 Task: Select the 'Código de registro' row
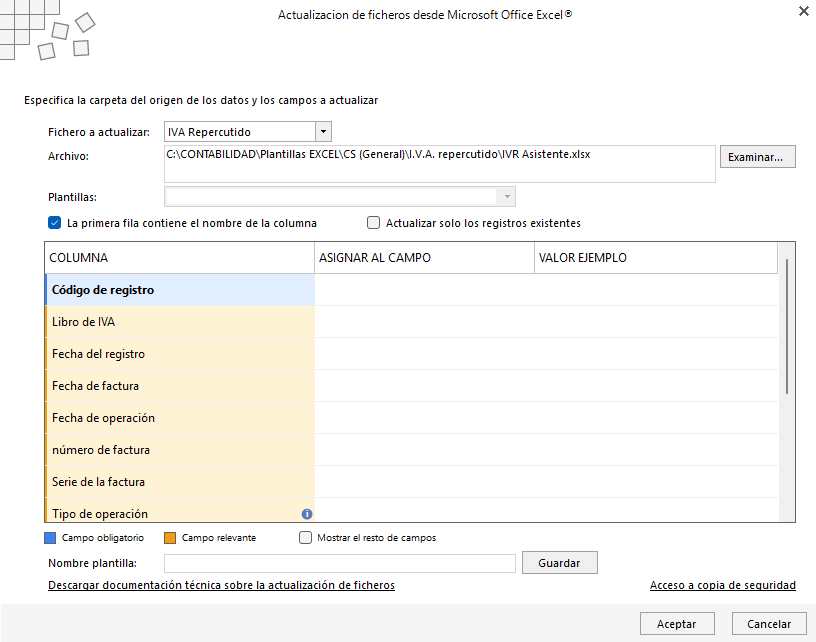coord(411,290)
